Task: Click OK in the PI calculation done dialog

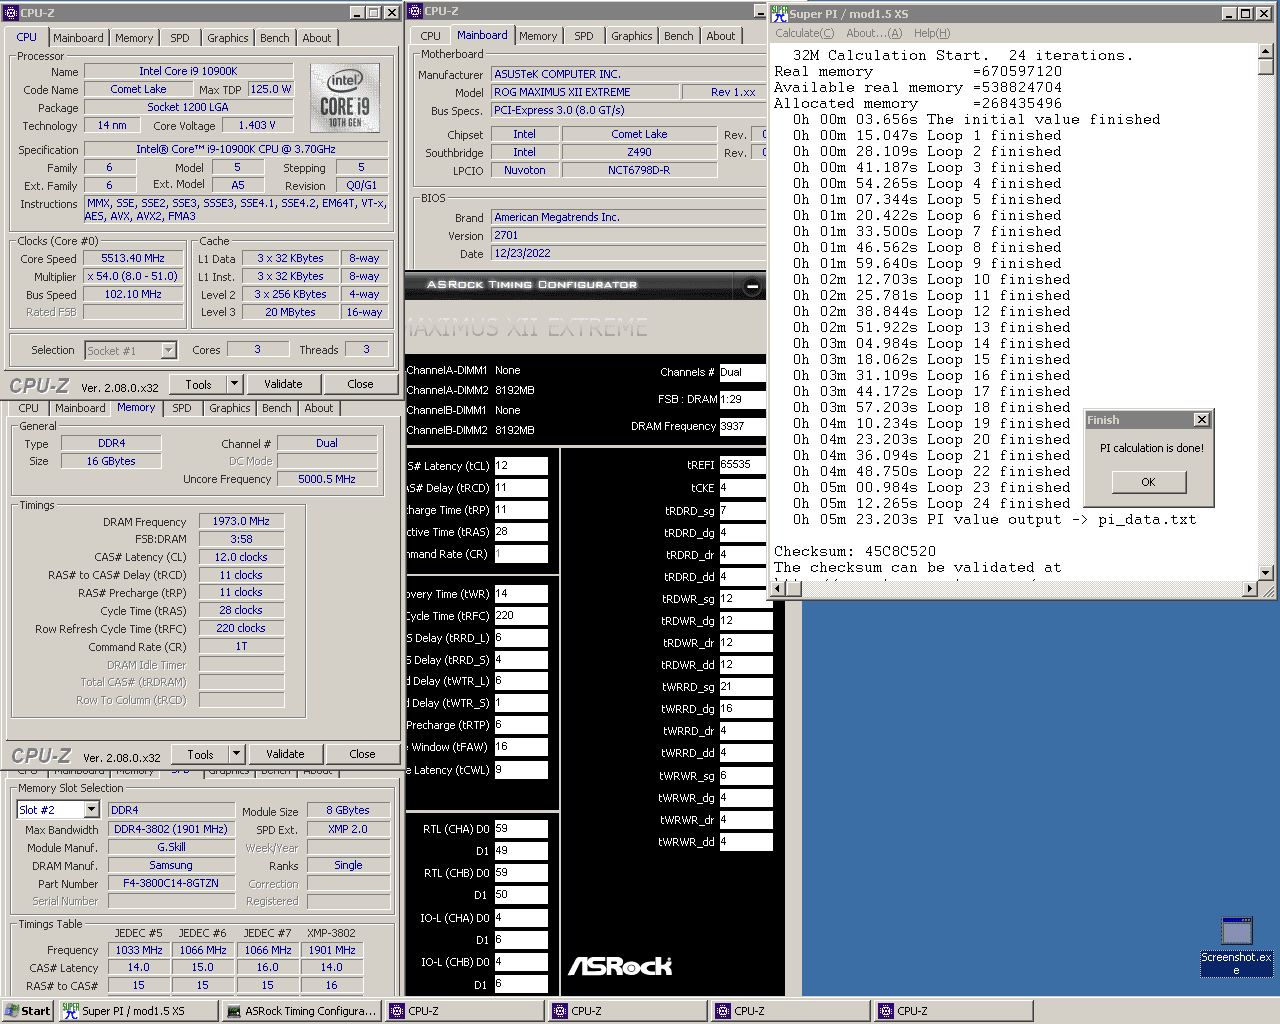Action: coord(1148,482)
